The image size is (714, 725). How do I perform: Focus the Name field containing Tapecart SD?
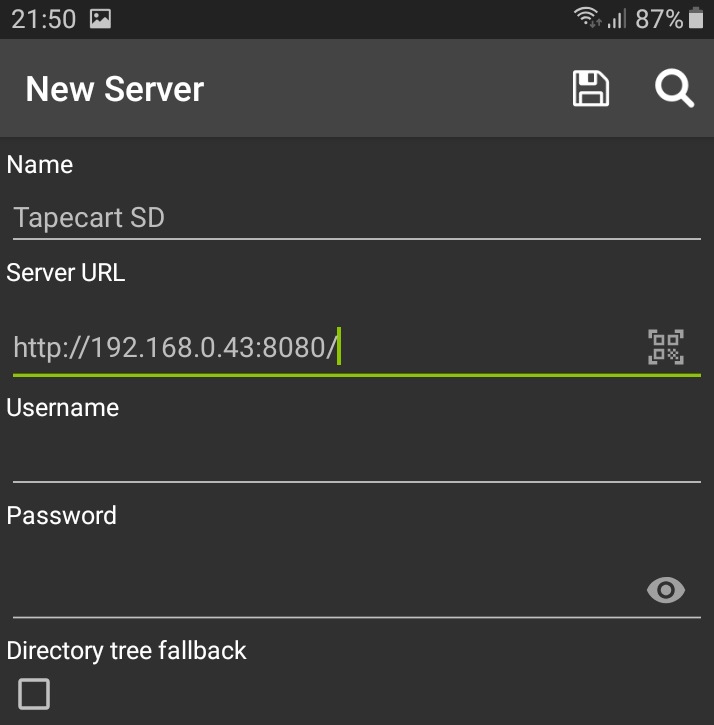click(x=357, y=217)
